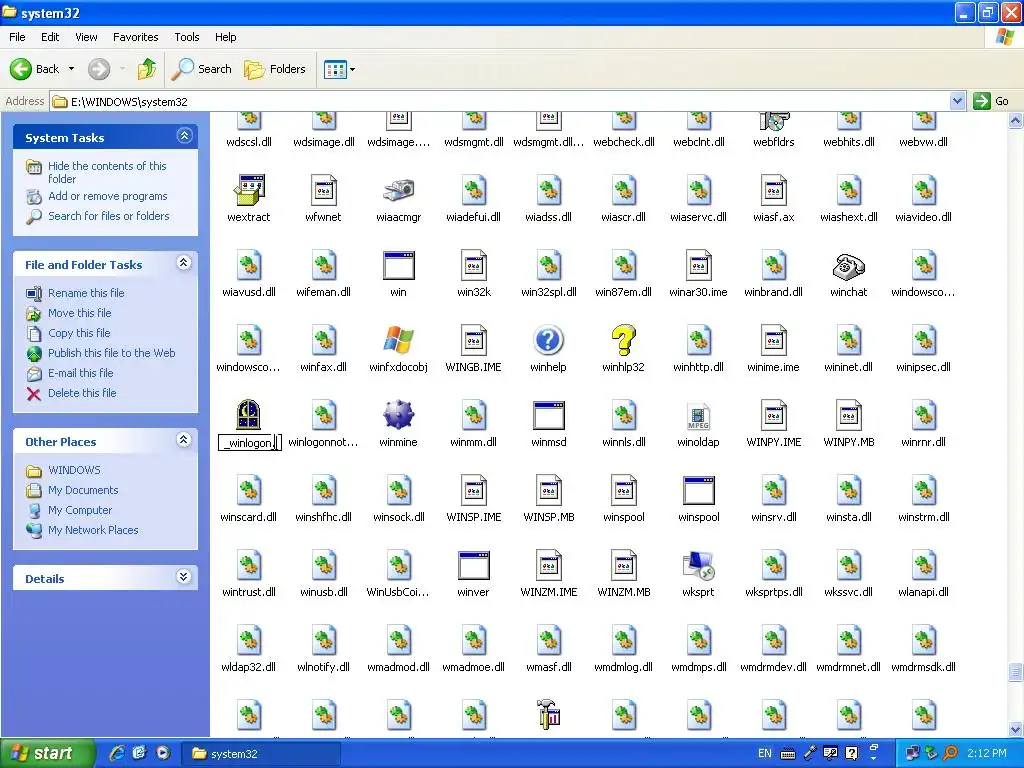This screenshot has height=768, width=1024.
Task: Expand the Address bar dropdown
Action: (957, 101)
